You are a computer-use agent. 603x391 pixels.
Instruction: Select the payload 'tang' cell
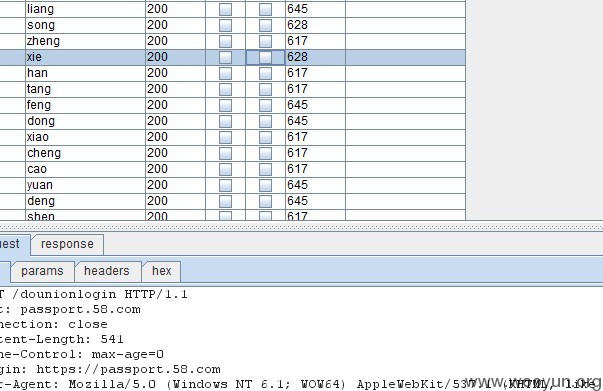tap(85, 89)
